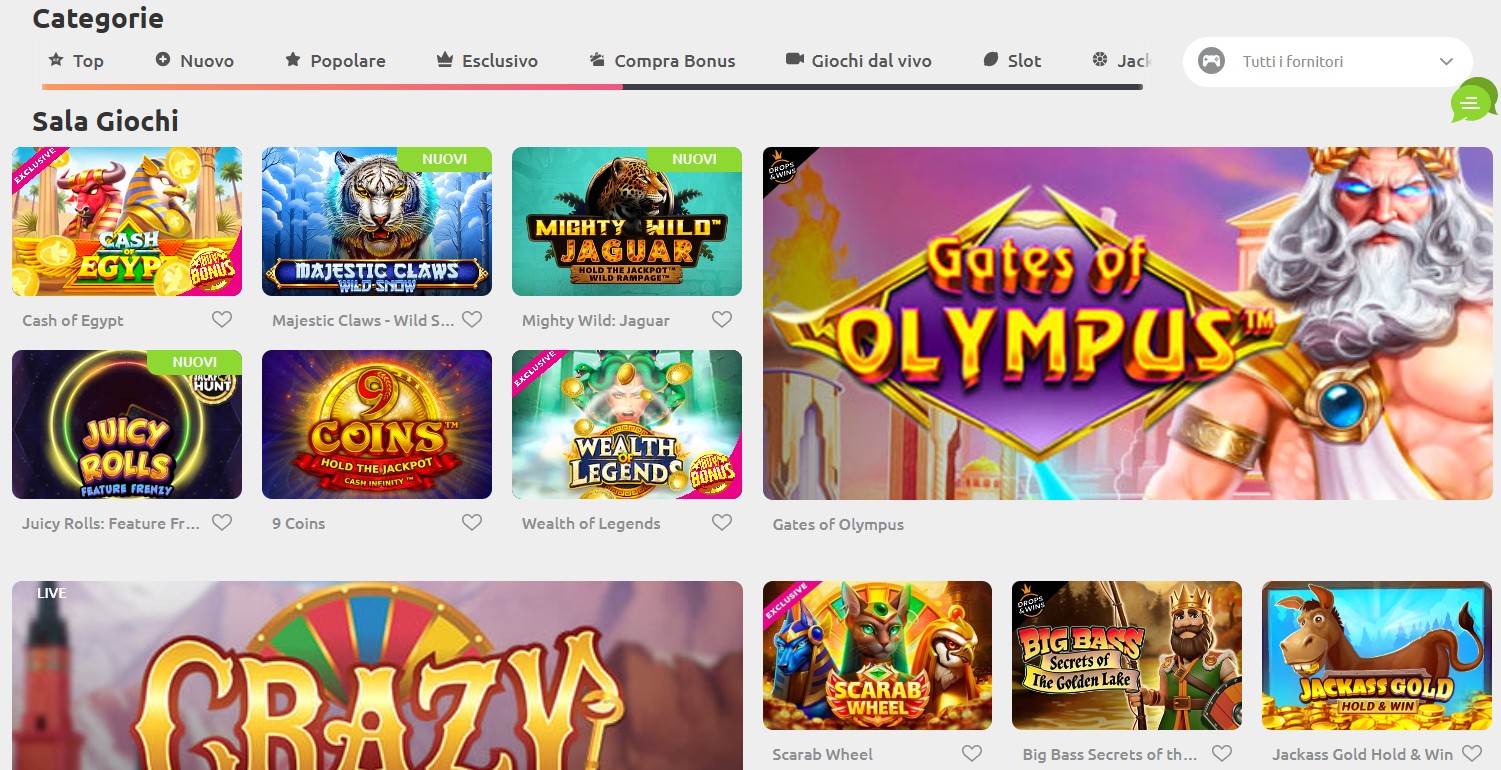The height and width of the screenshot is (770, 1501).
Task: Favorite Cash of Egypt with heart
Action: pyautogui.click(x=222, y=320)
